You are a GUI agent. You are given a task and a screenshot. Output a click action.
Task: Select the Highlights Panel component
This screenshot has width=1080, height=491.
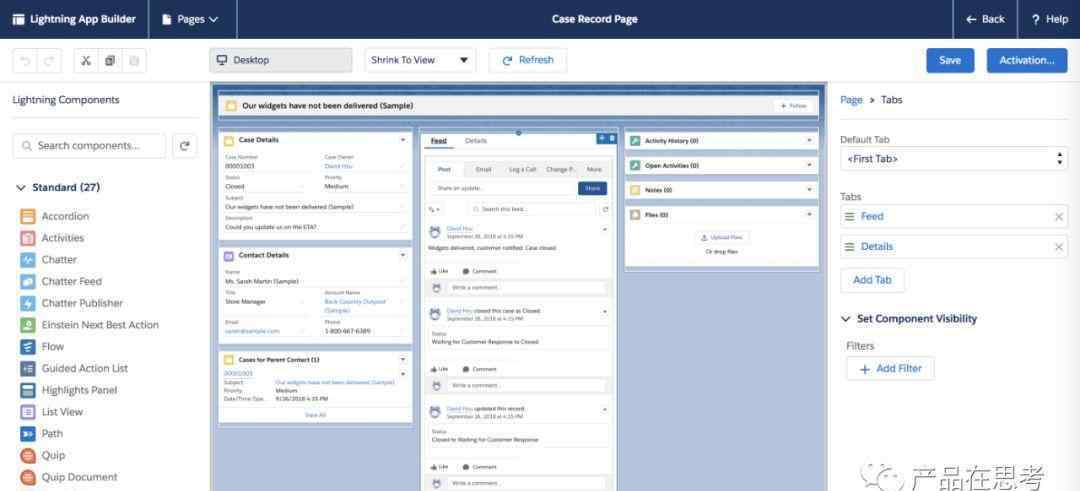click(79, 390)
